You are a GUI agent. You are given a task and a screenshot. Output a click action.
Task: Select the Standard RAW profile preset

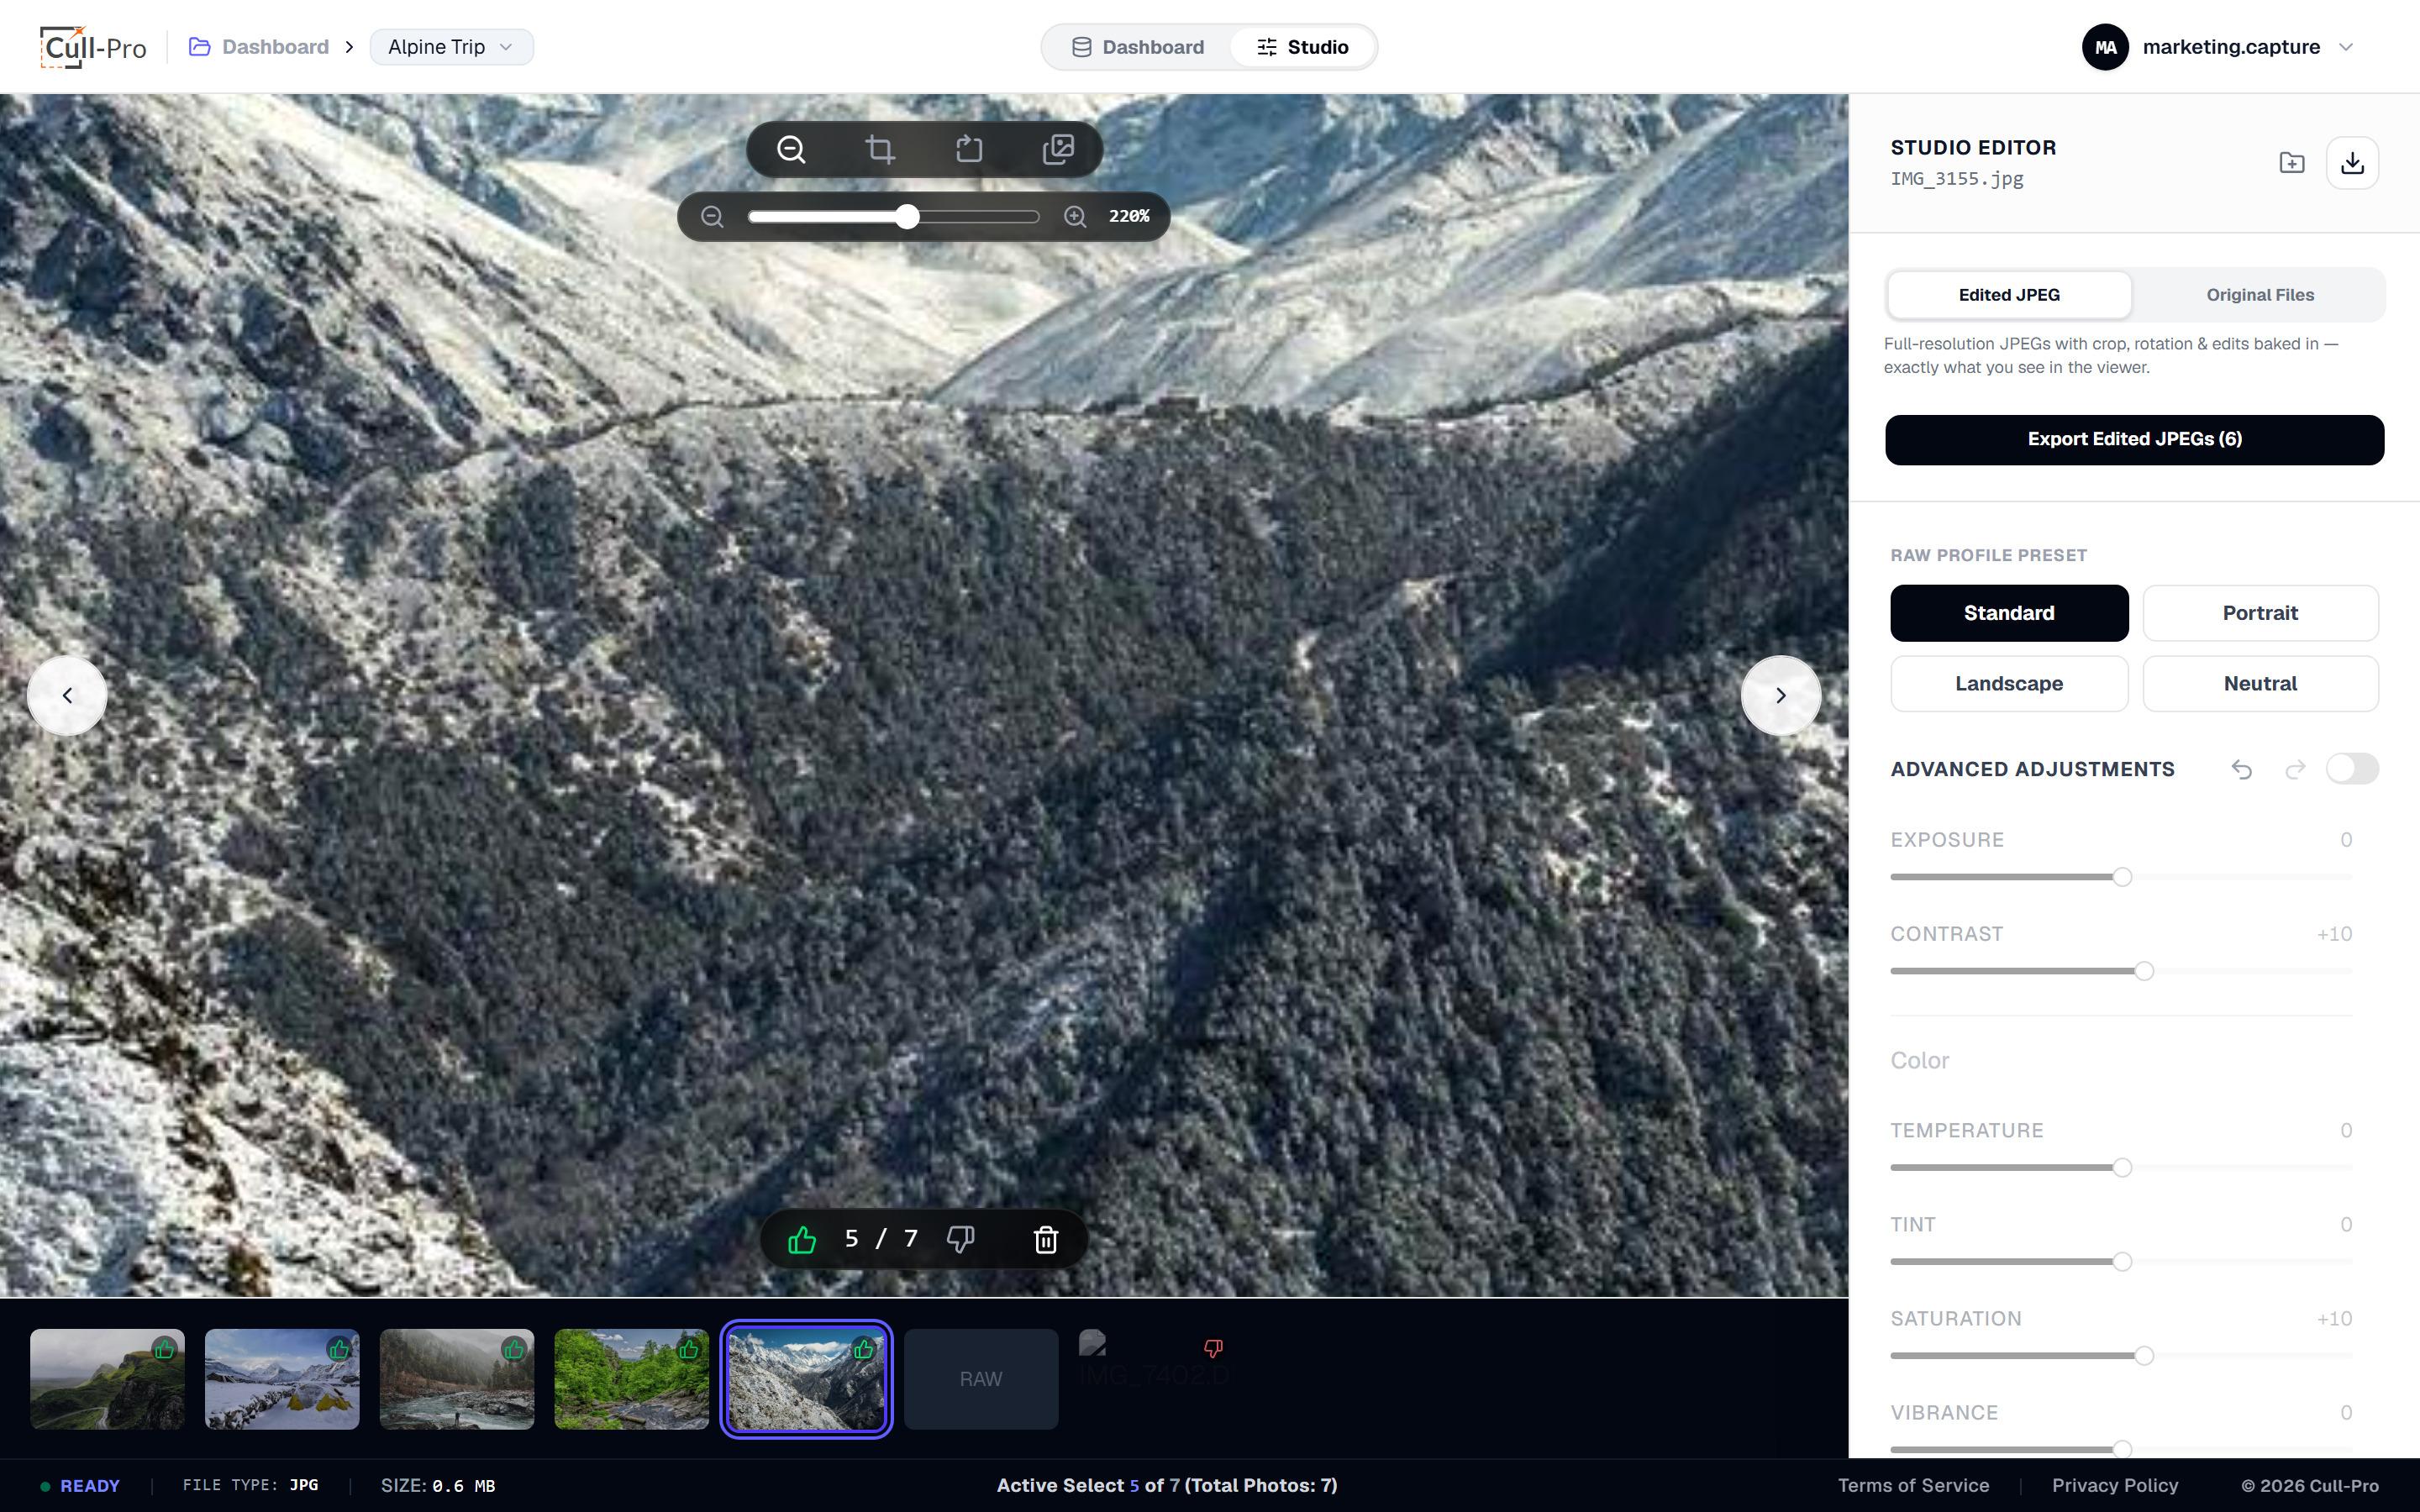coord(2009,613)
